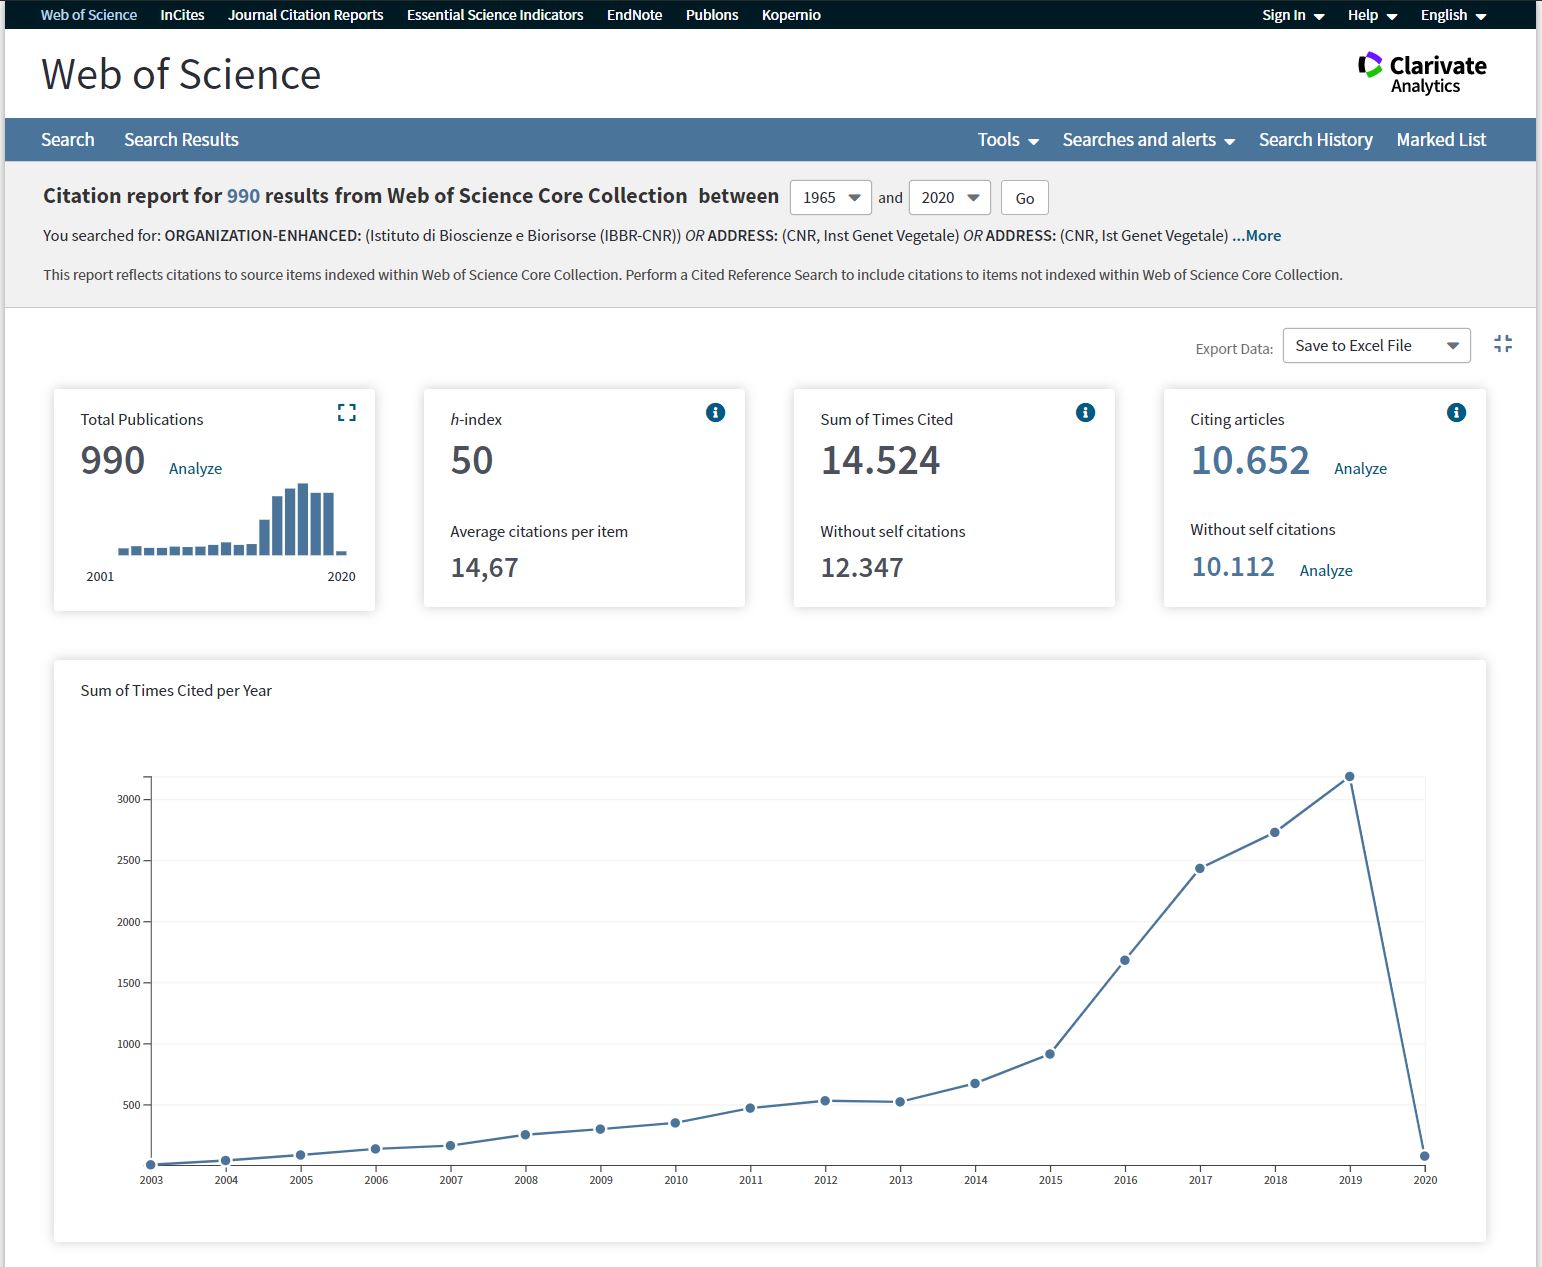Go to the Search Results tab
1542x1267 pixels.
click(181, 140)
